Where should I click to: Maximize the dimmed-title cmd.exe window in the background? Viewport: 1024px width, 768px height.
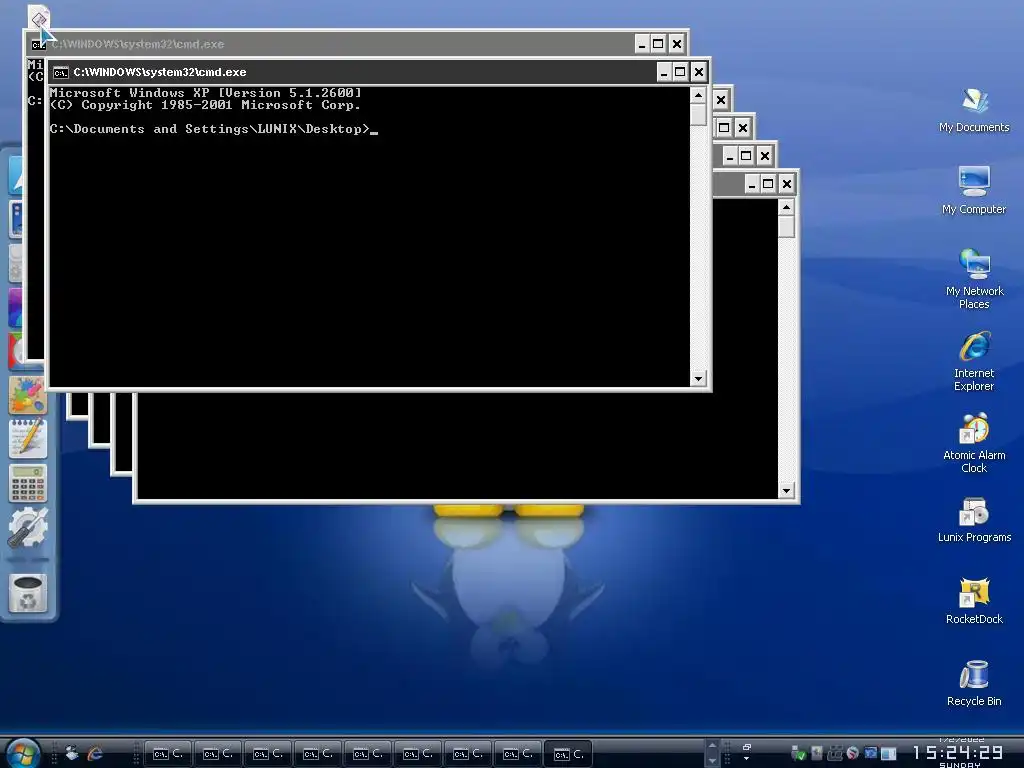658,44
